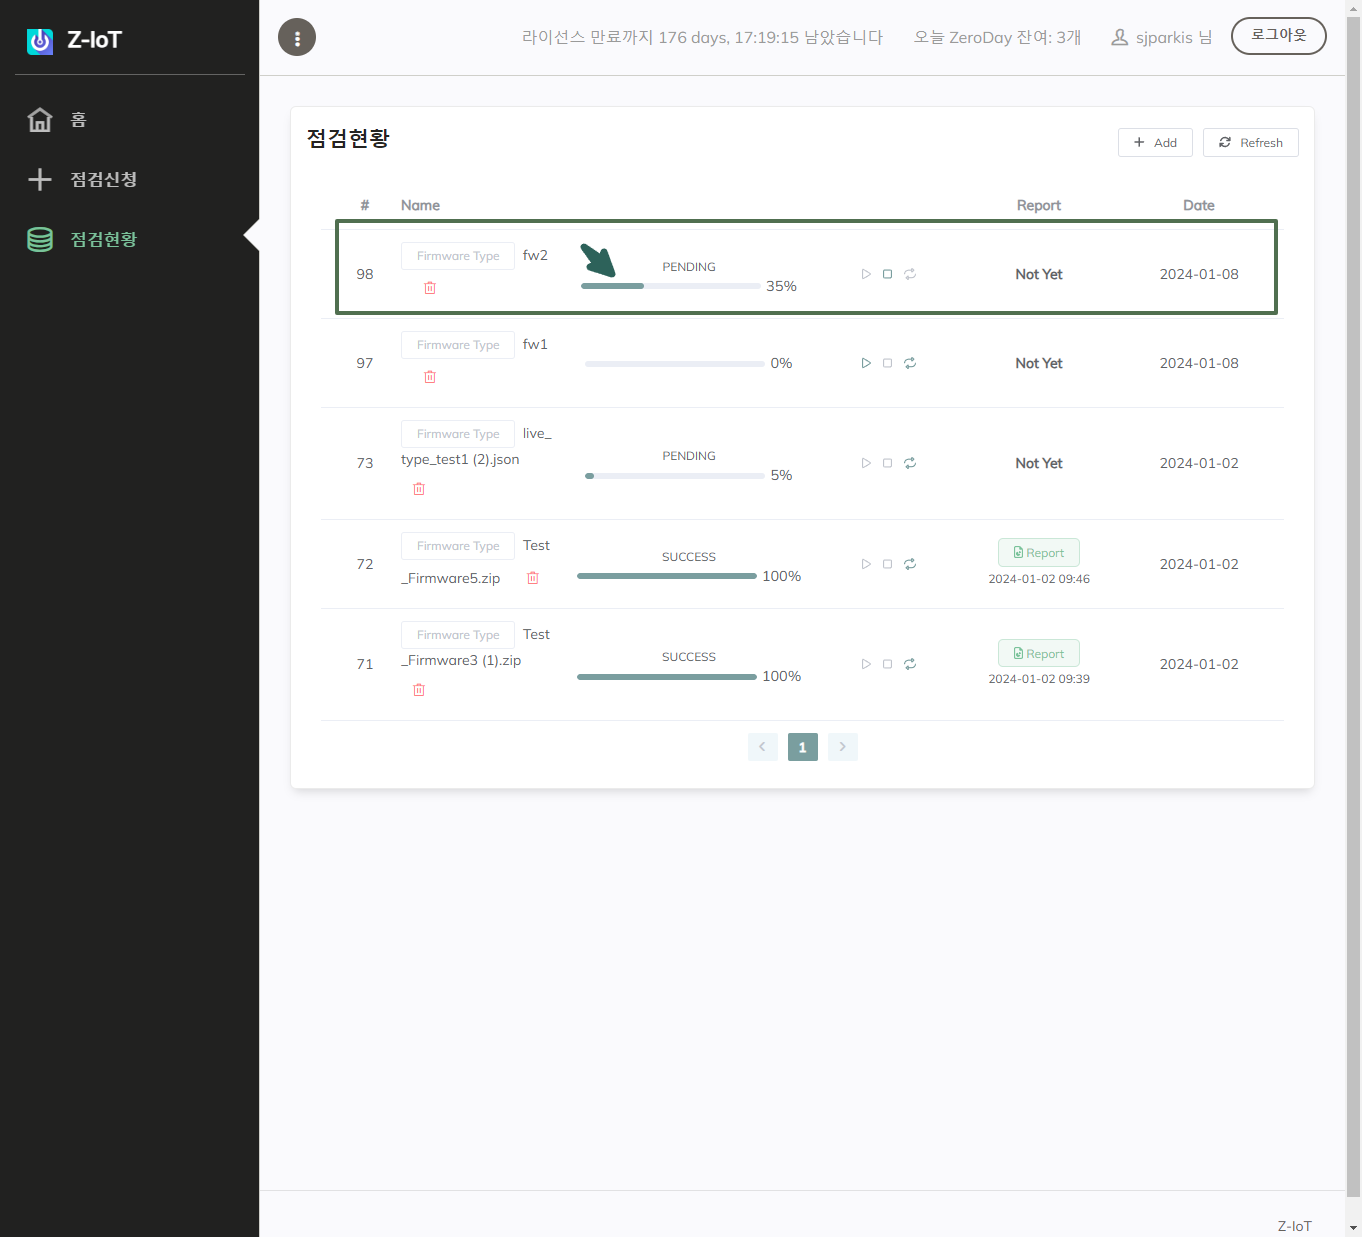
Task: Refresh the inspection list
Action: 1250,143
